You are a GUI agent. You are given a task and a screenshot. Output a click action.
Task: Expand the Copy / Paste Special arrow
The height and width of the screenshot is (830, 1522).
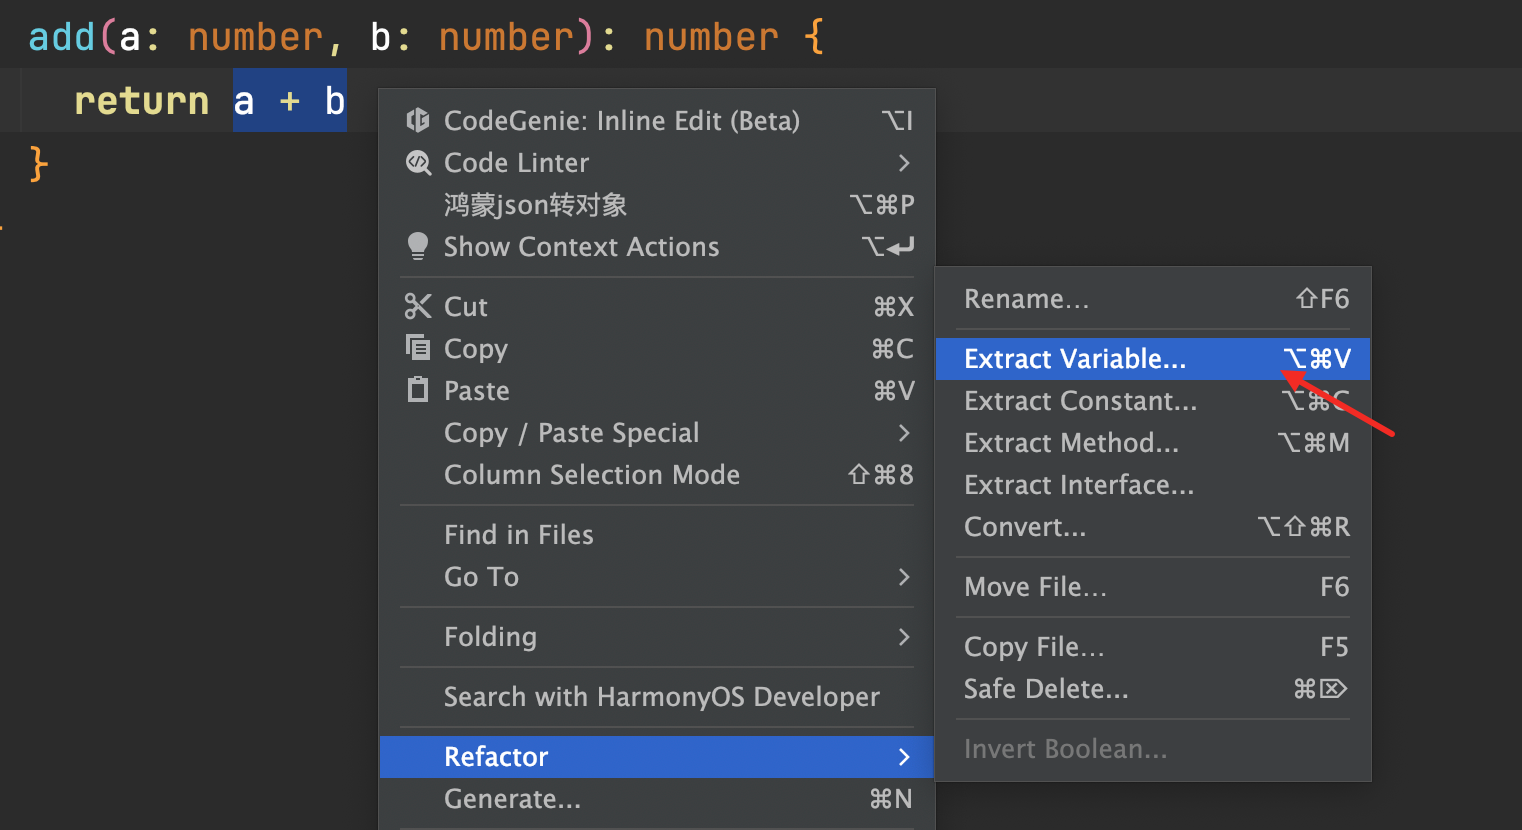pyautogui.click(x=904, y=433)
